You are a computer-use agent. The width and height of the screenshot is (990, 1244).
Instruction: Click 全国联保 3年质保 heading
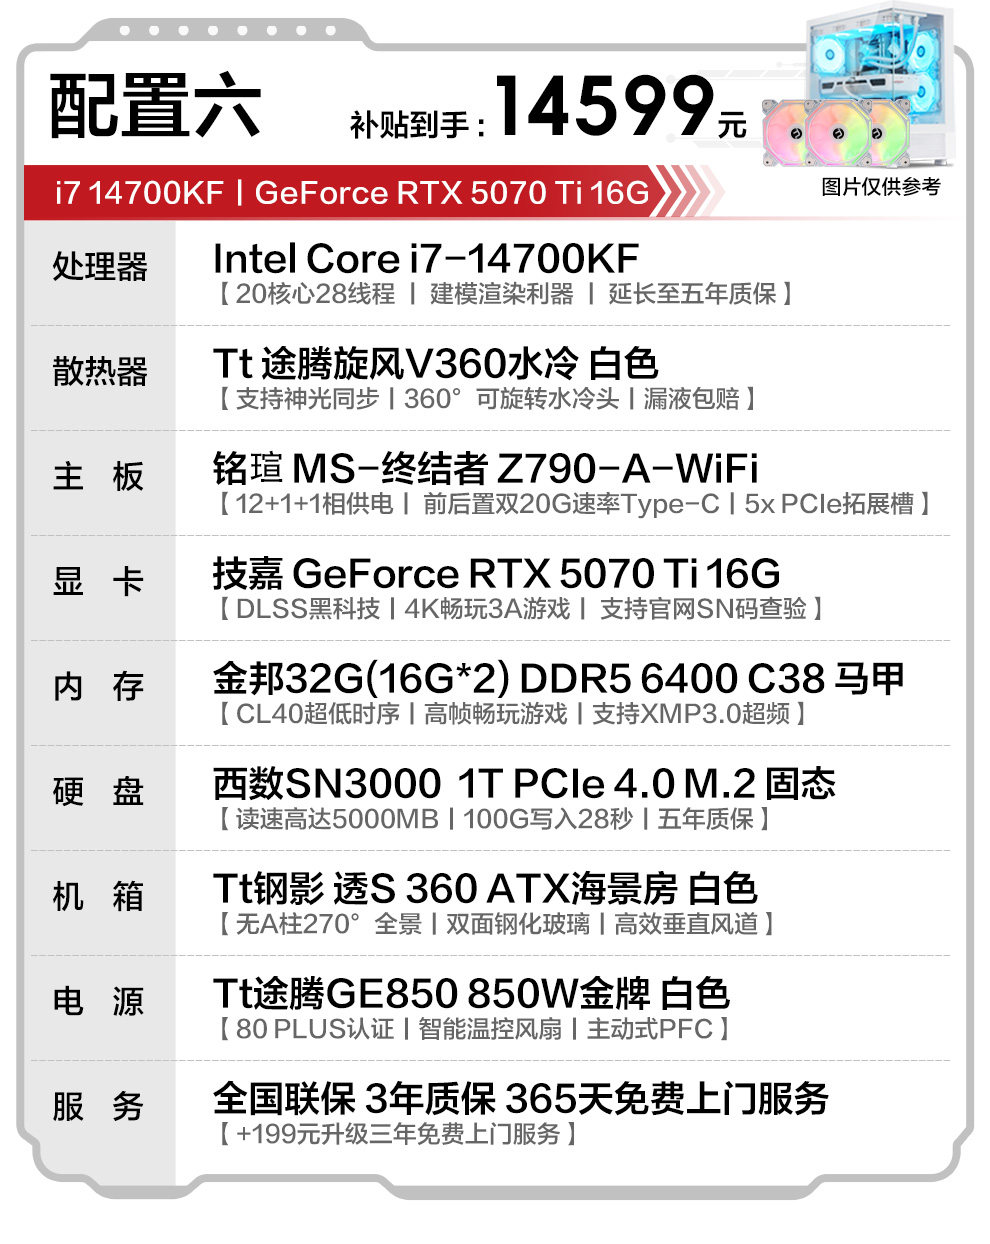521,1098
